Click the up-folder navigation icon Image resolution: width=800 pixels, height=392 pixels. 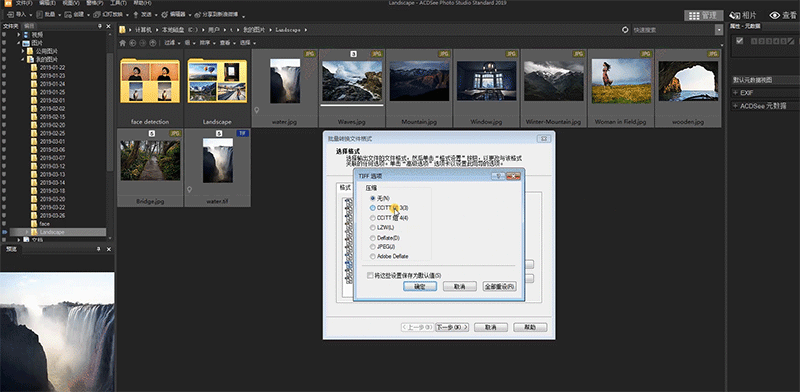[x=153, y=43]
